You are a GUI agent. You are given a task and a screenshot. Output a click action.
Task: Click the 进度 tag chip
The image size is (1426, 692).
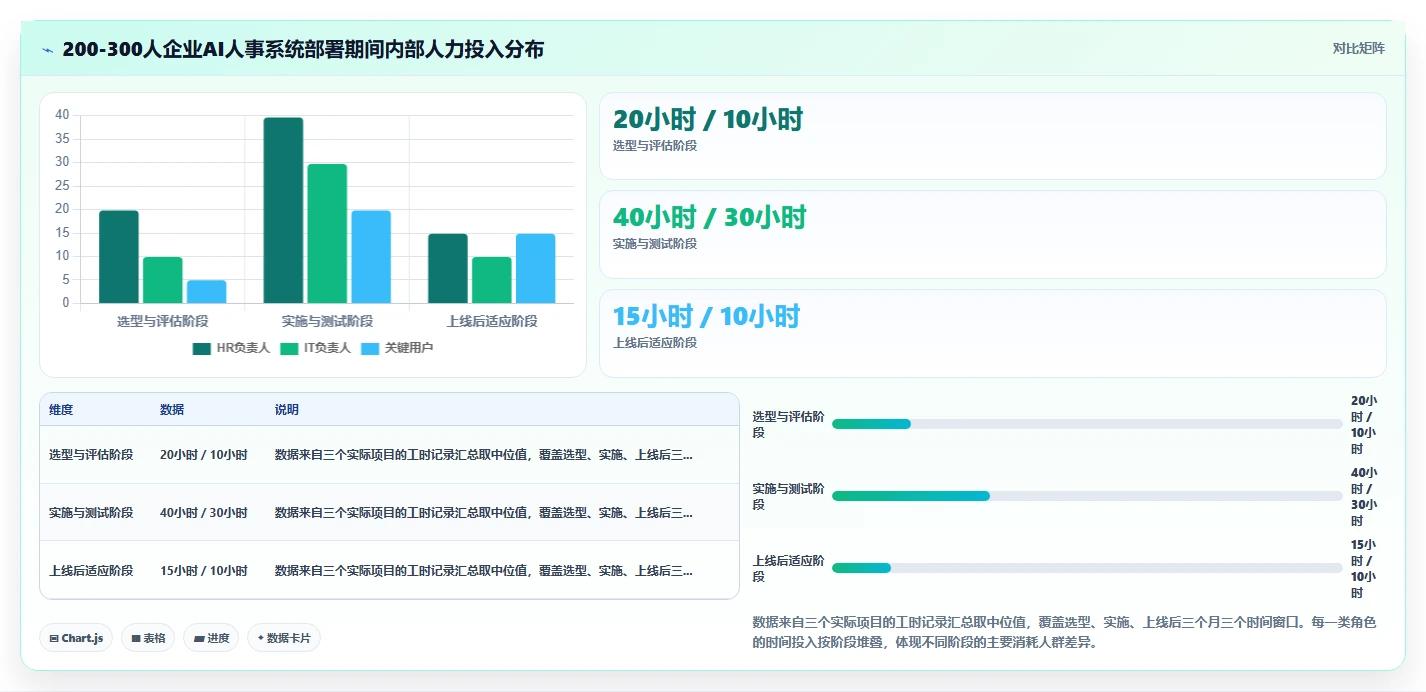pos(211,638)
